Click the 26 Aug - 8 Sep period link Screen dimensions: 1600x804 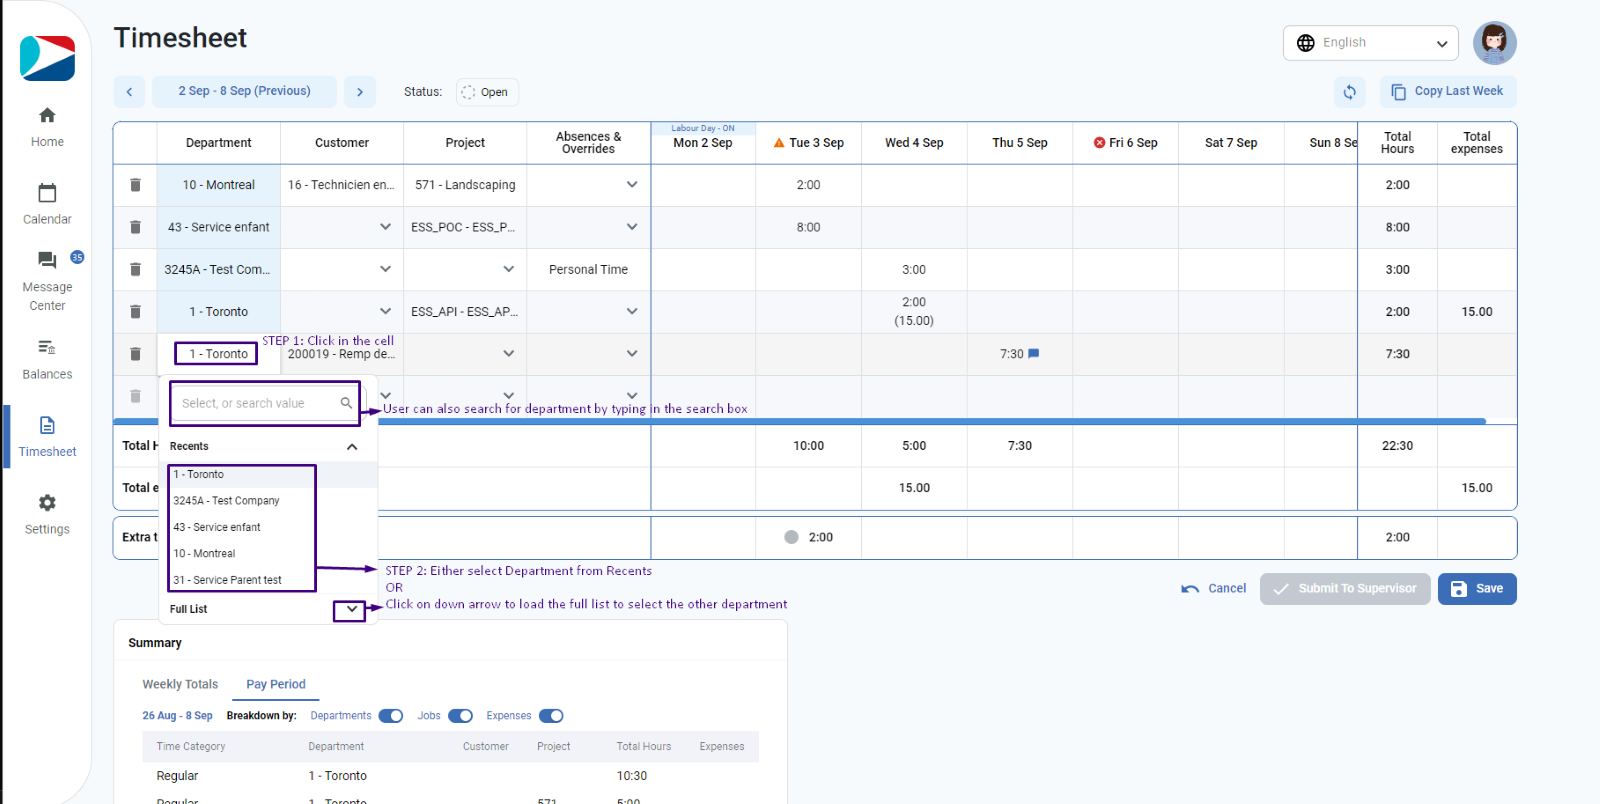tap(177, 716)
